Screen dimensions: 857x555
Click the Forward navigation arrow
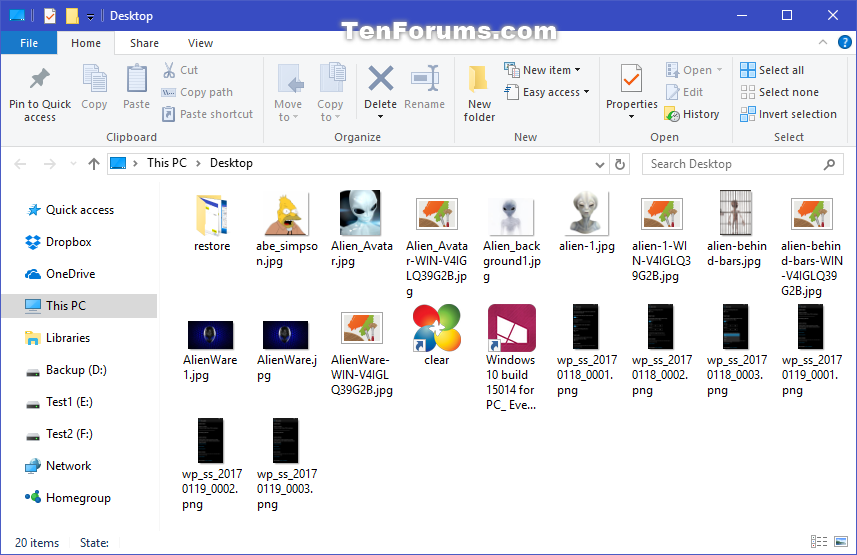49,163
